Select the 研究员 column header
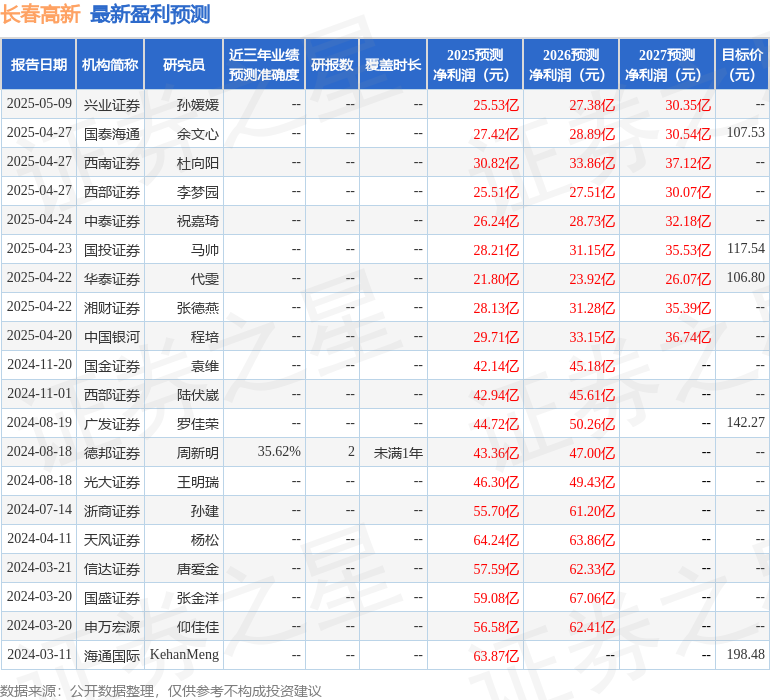 coord(183,65)
